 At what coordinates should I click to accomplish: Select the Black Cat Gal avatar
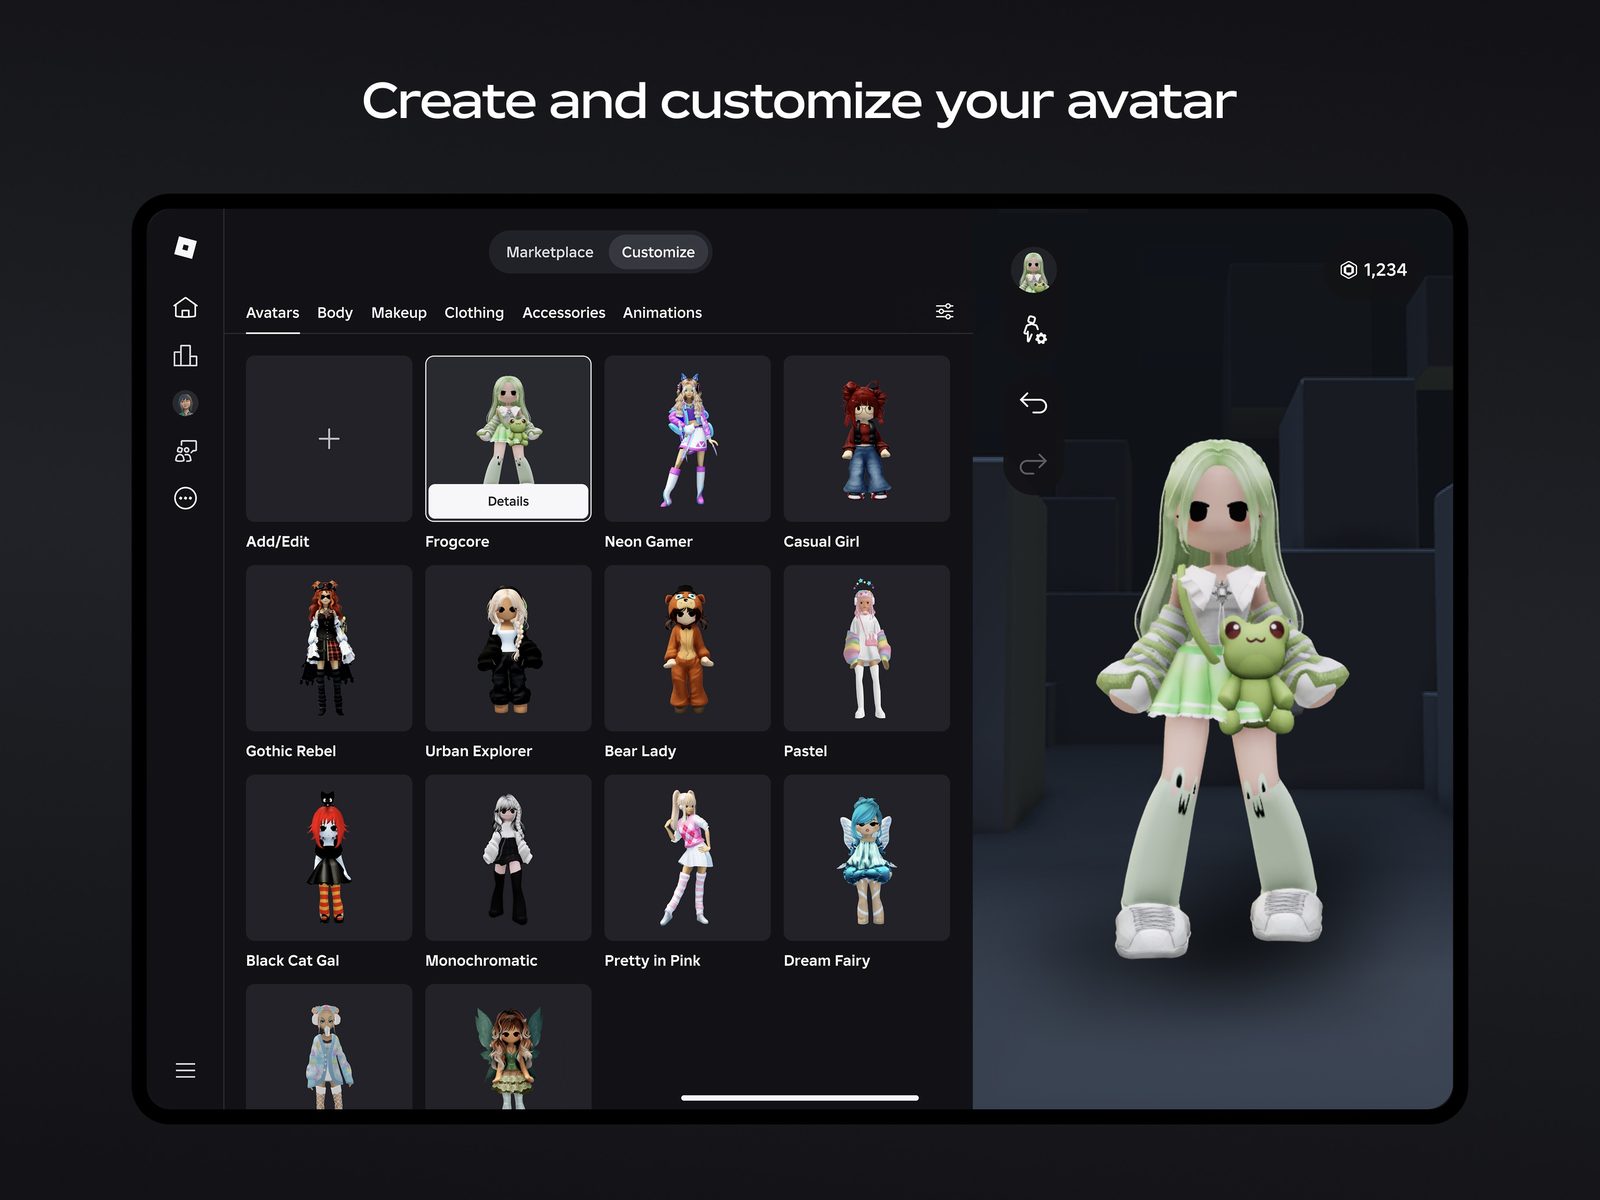329,857
